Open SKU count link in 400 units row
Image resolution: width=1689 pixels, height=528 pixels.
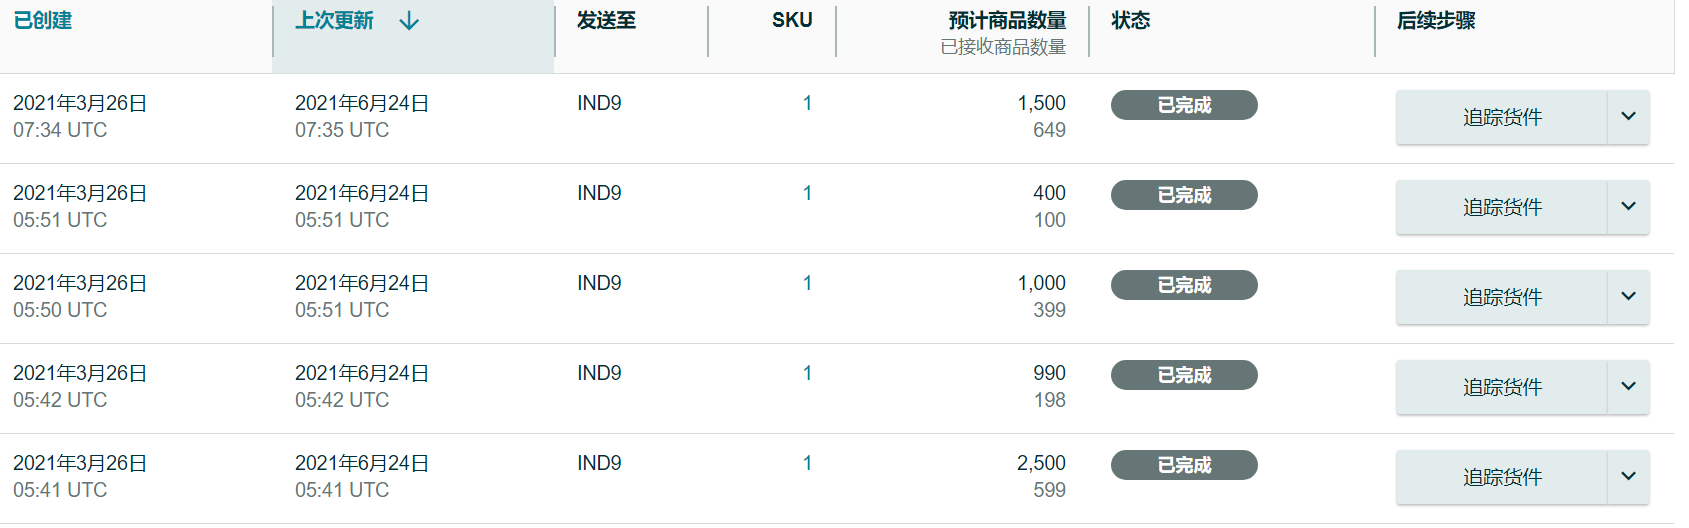(807, 193)
